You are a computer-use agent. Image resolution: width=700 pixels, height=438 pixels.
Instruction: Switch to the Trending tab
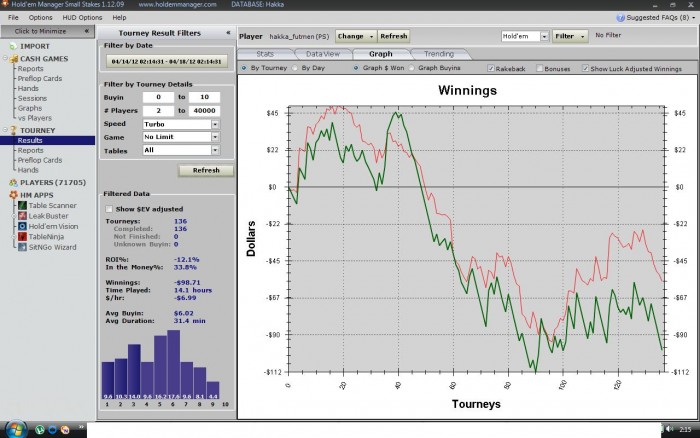pos(439,54)
